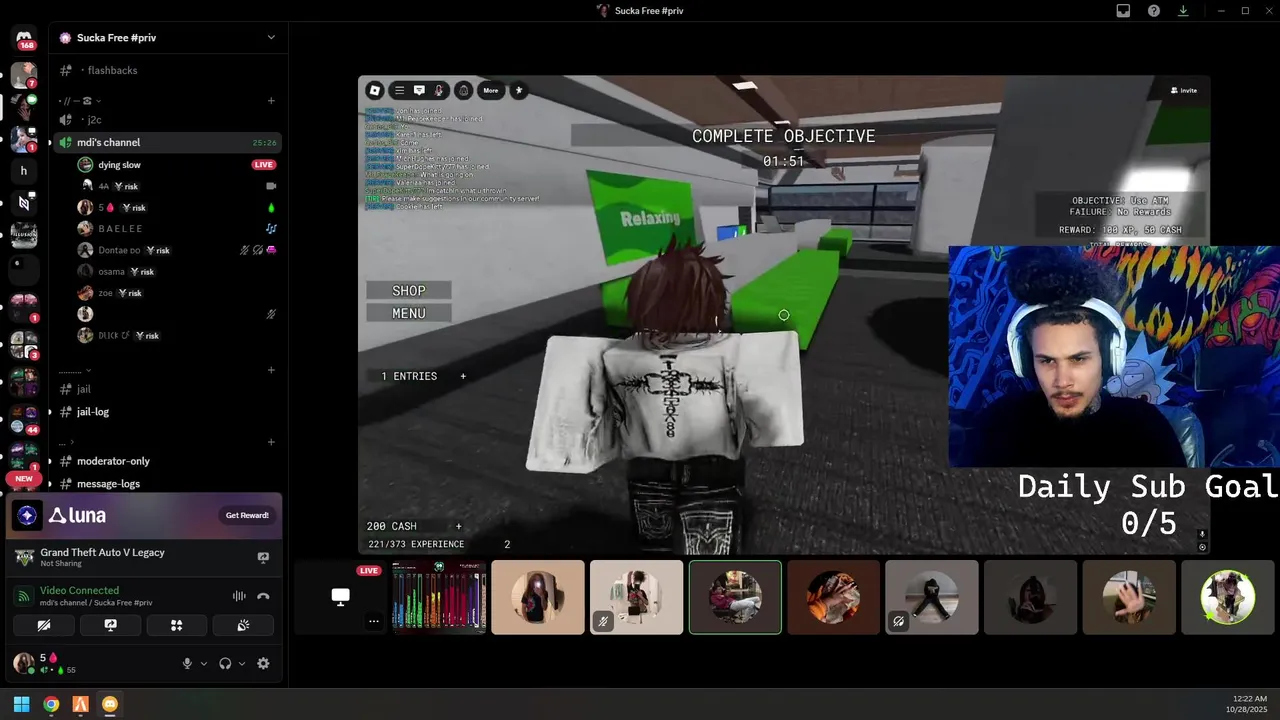The image size is (1280, 720).
Task: Open the server icon labeled h
Action: tap(24, 171)
